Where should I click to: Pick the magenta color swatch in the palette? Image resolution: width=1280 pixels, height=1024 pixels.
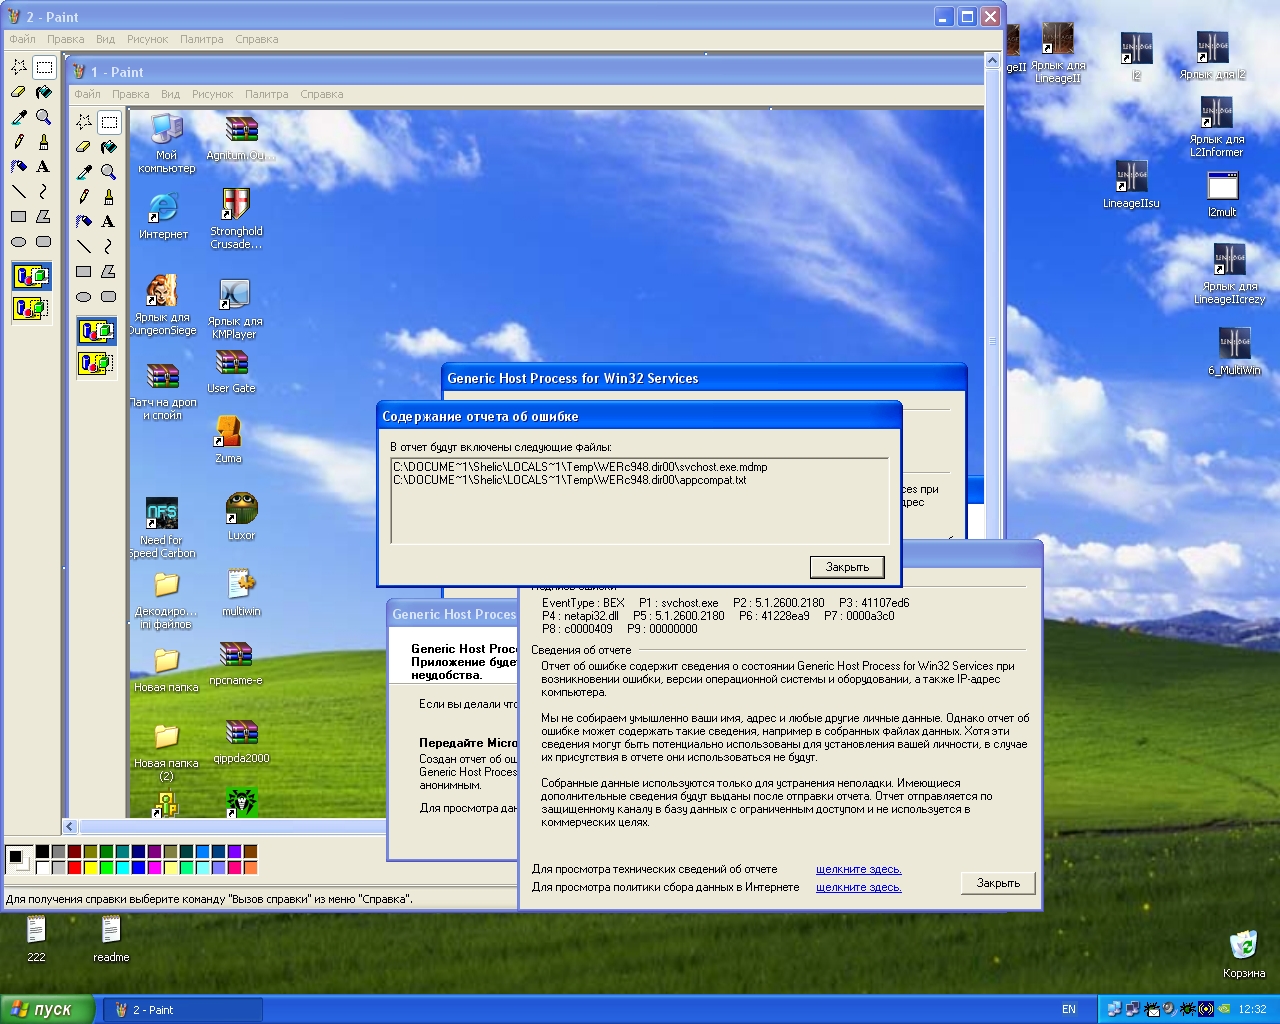click(x=155, y=867)
